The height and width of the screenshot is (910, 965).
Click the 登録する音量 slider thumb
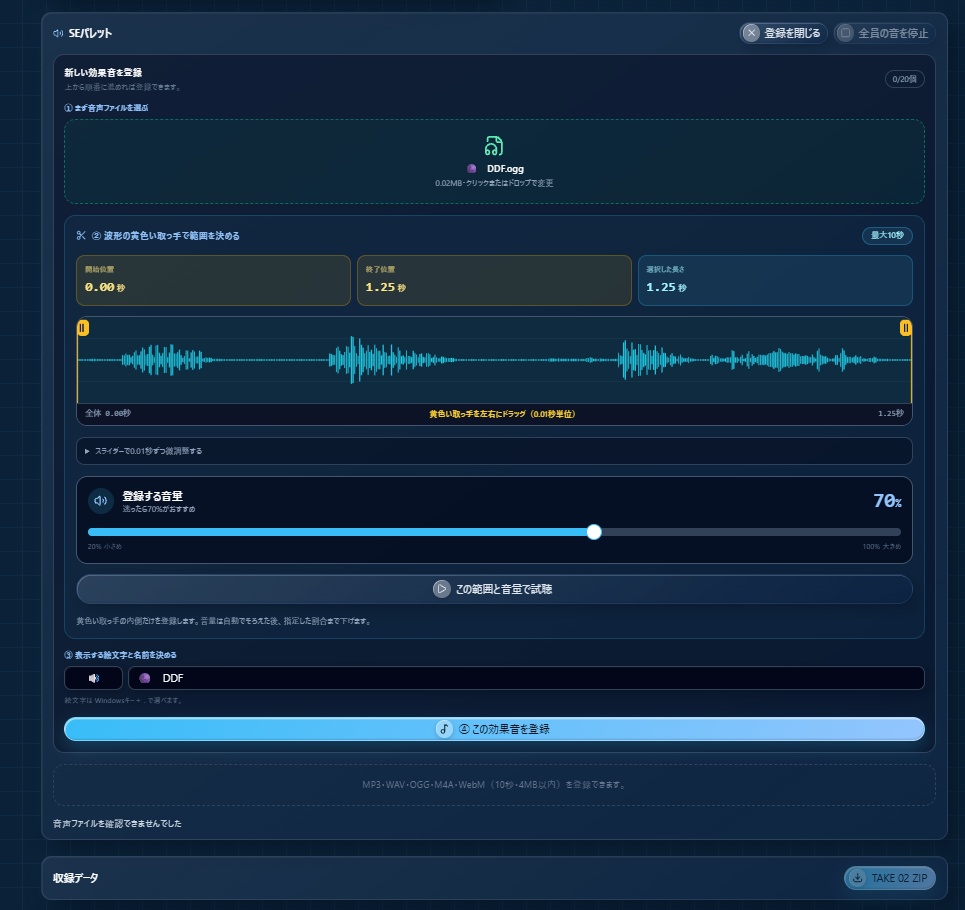(x=594, y=532)
